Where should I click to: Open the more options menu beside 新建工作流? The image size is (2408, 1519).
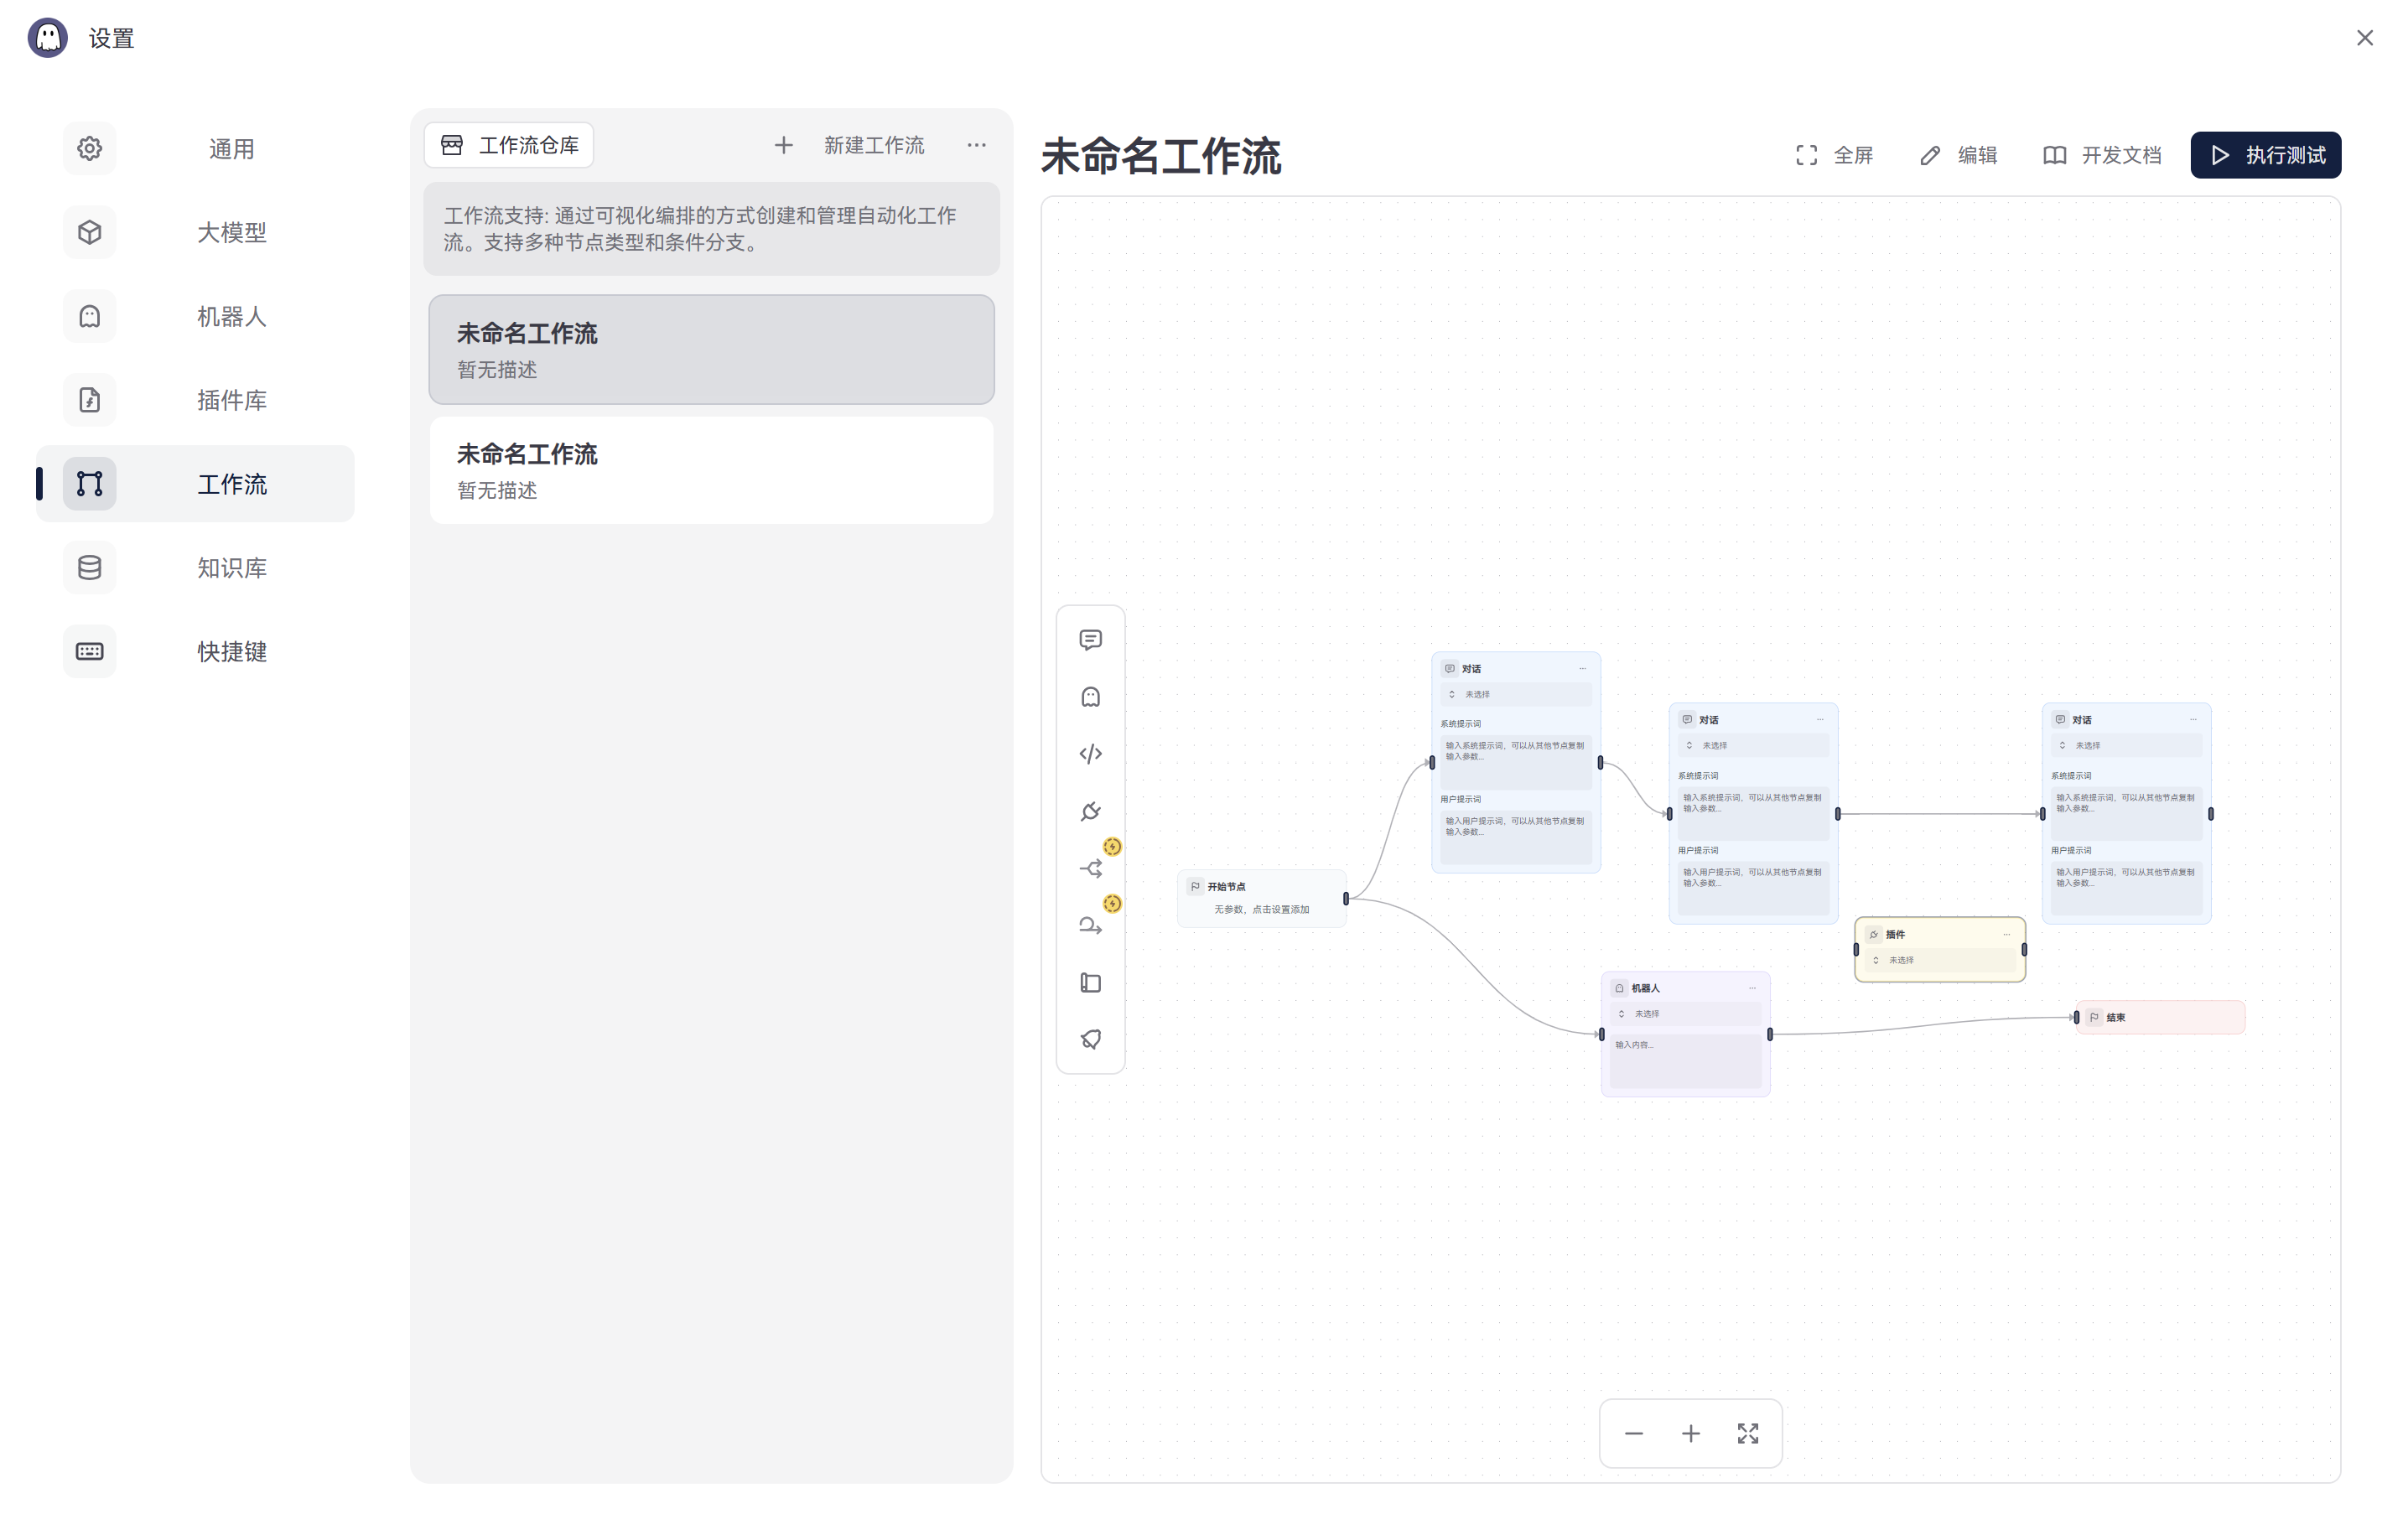(x=976, y=145)
